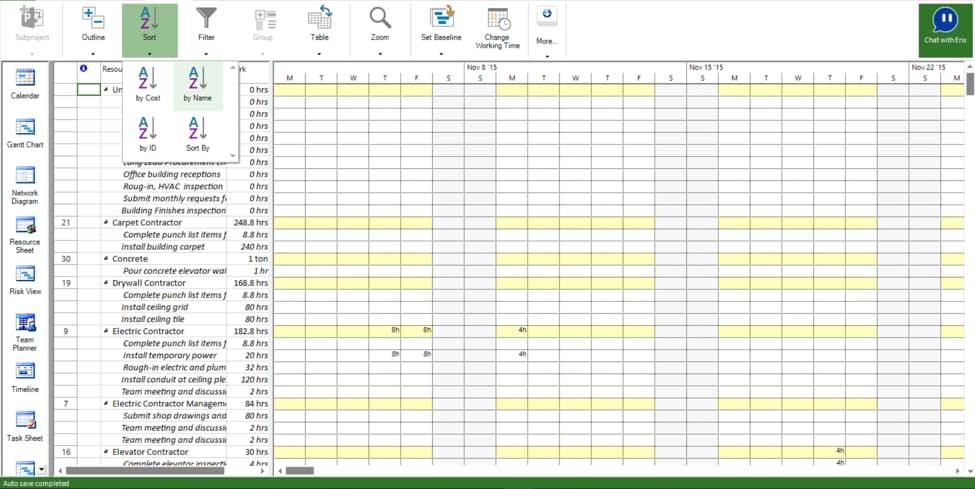This screenshot has width=975, height=489.
Task: Click the vertical scrollbar down arrow
Action: (x=969, y=471)
